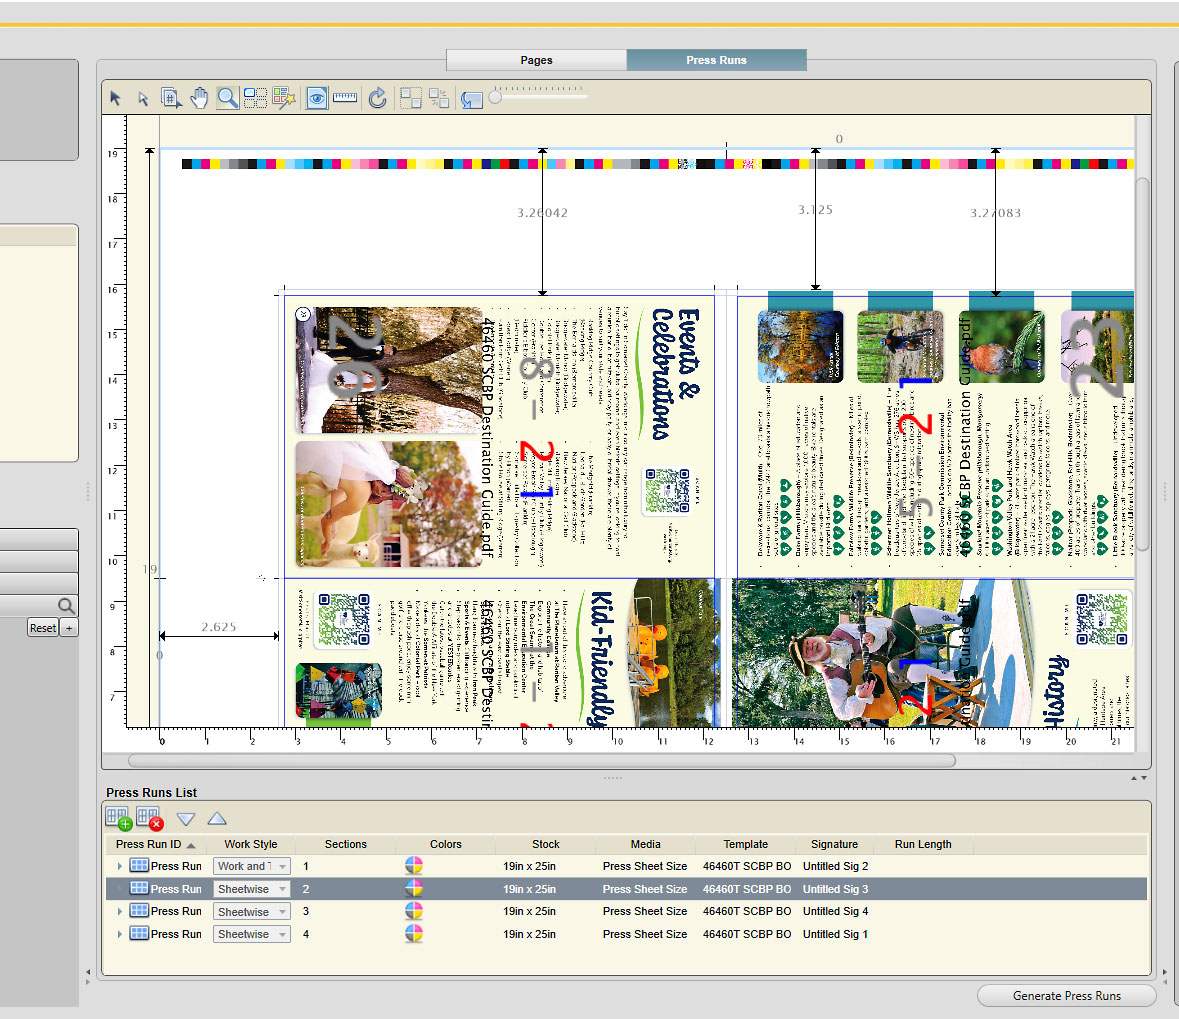The image size is (1179, 1019).
Task: Switch to the Pages tab
Action: tap(536, 60)
